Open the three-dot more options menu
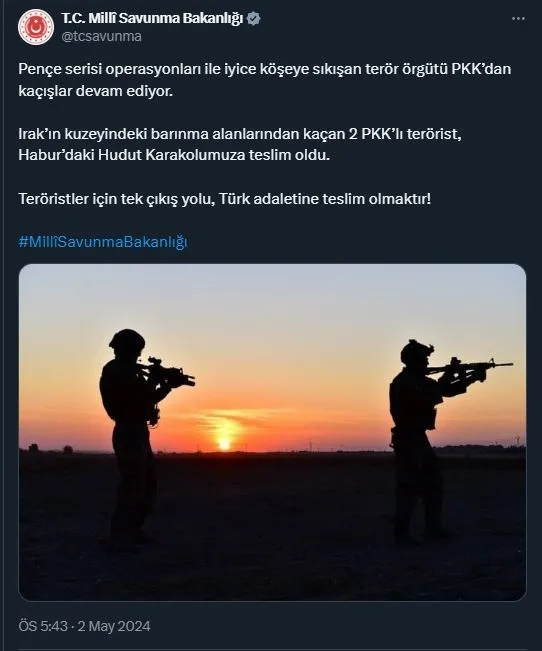The height and width of the screenshot is (651, 542). (x=518, y=19)
